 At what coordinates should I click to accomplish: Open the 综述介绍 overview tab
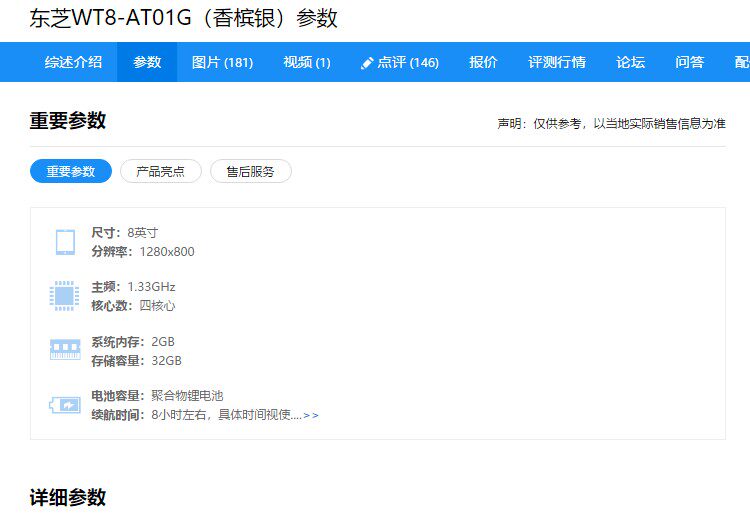coord(73,62)
